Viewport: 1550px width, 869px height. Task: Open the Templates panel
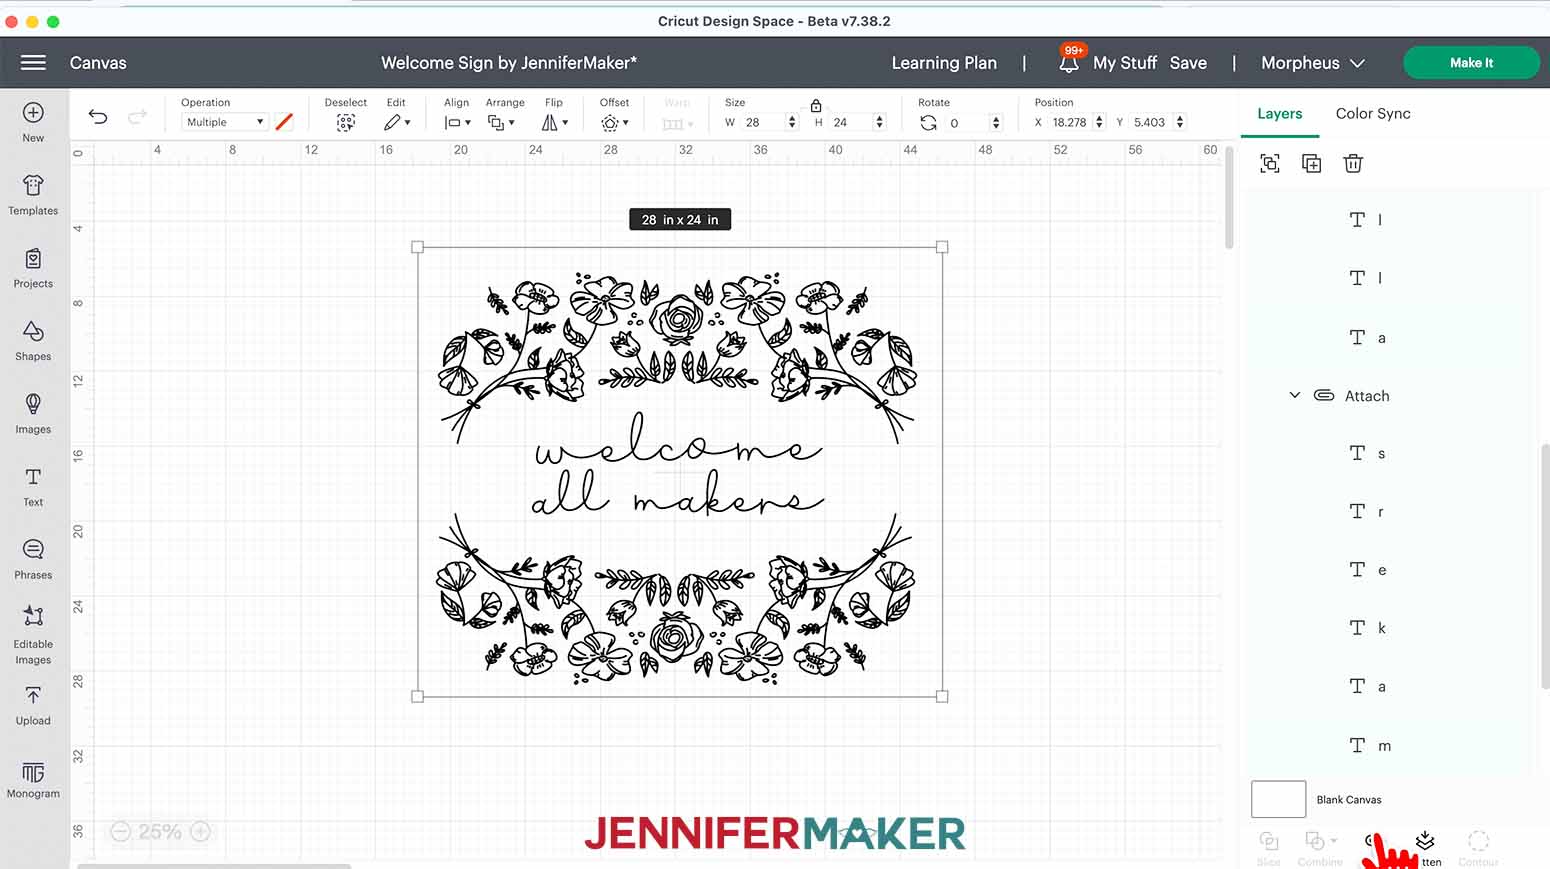pos(33,195)
